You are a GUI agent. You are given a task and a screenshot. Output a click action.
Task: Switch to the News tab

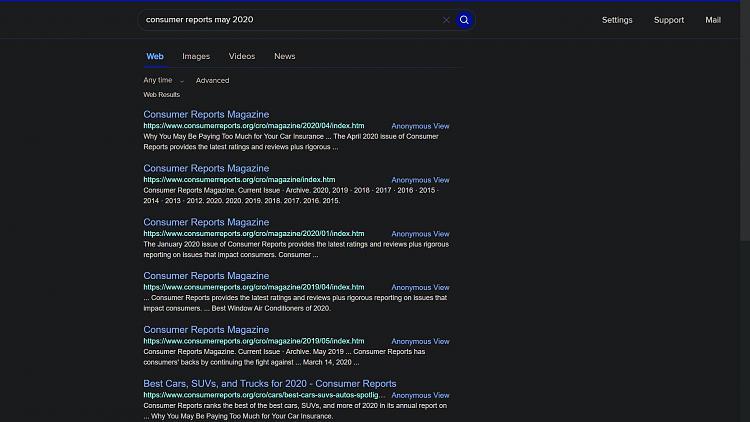tap(285, 56)
